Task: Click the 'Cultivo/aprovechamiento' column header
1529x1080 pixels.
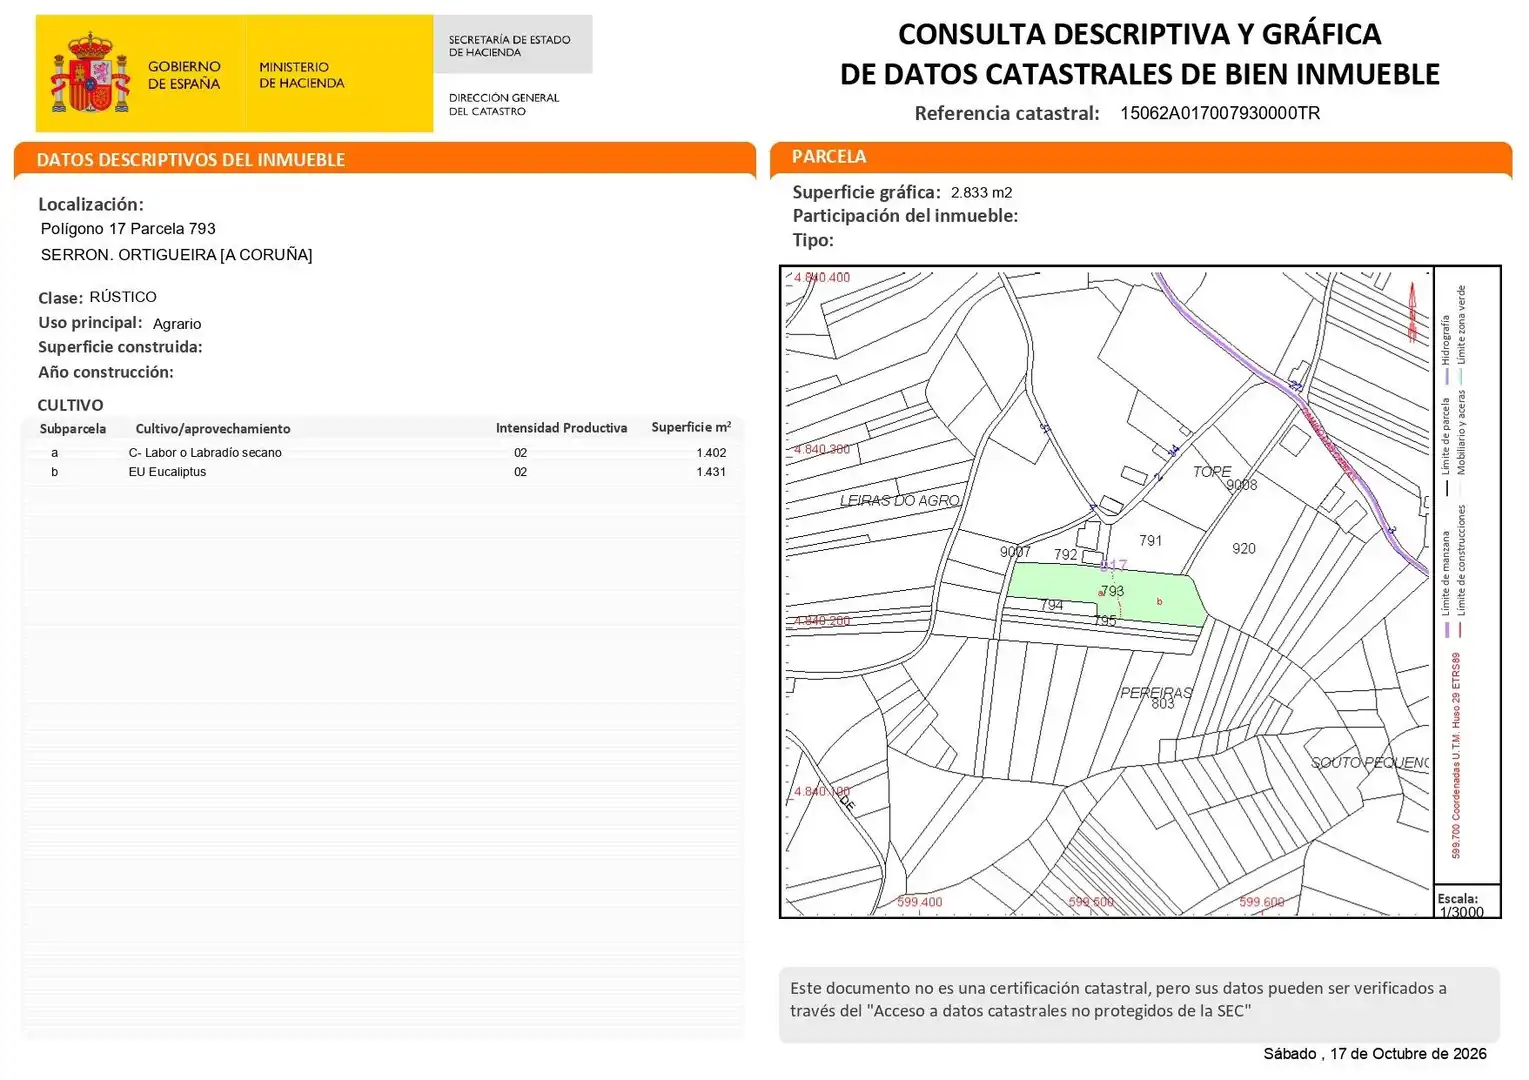Action: (213, 429)
